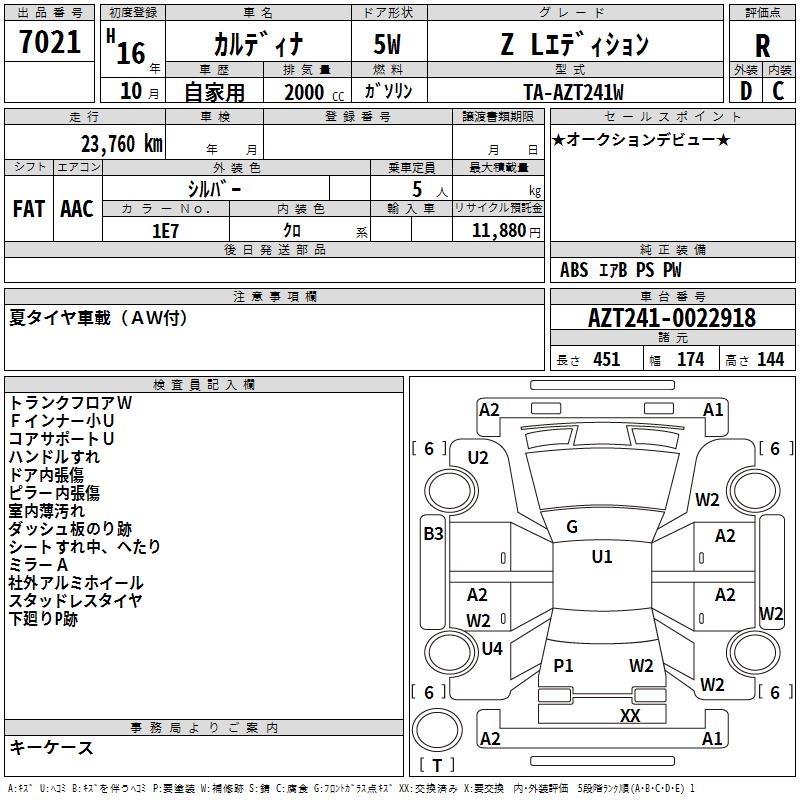
Task: Select the P1 mark on rear hatch
Action: [x=563, y=665]
